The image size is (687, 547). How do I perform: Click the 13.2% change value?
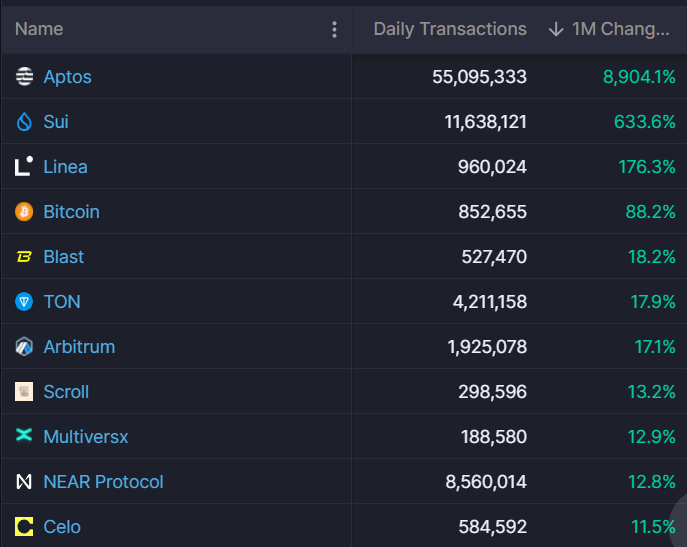(652, 392)
